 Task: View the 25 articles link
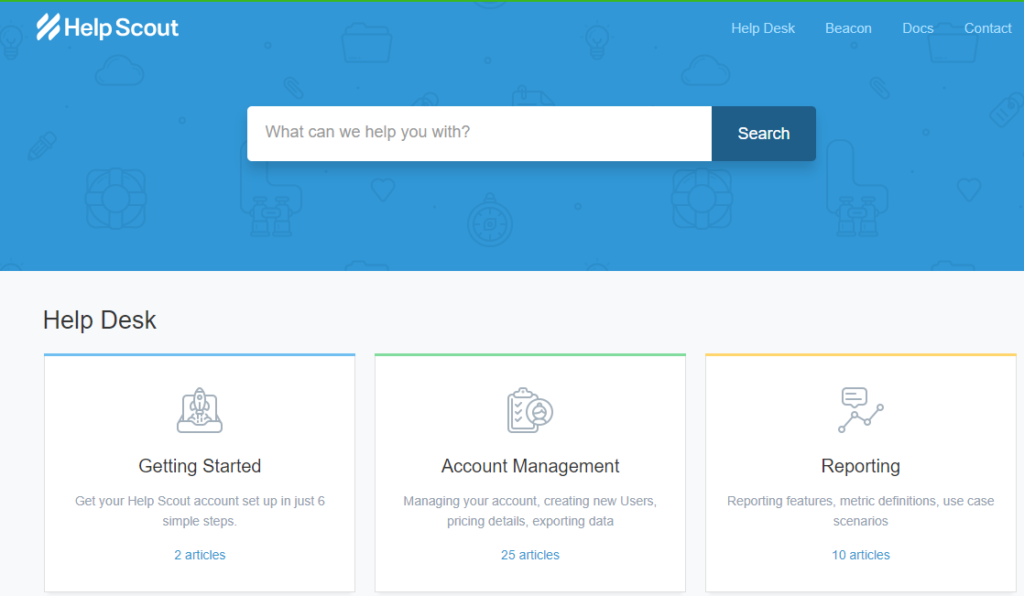(x=530, y=555)
